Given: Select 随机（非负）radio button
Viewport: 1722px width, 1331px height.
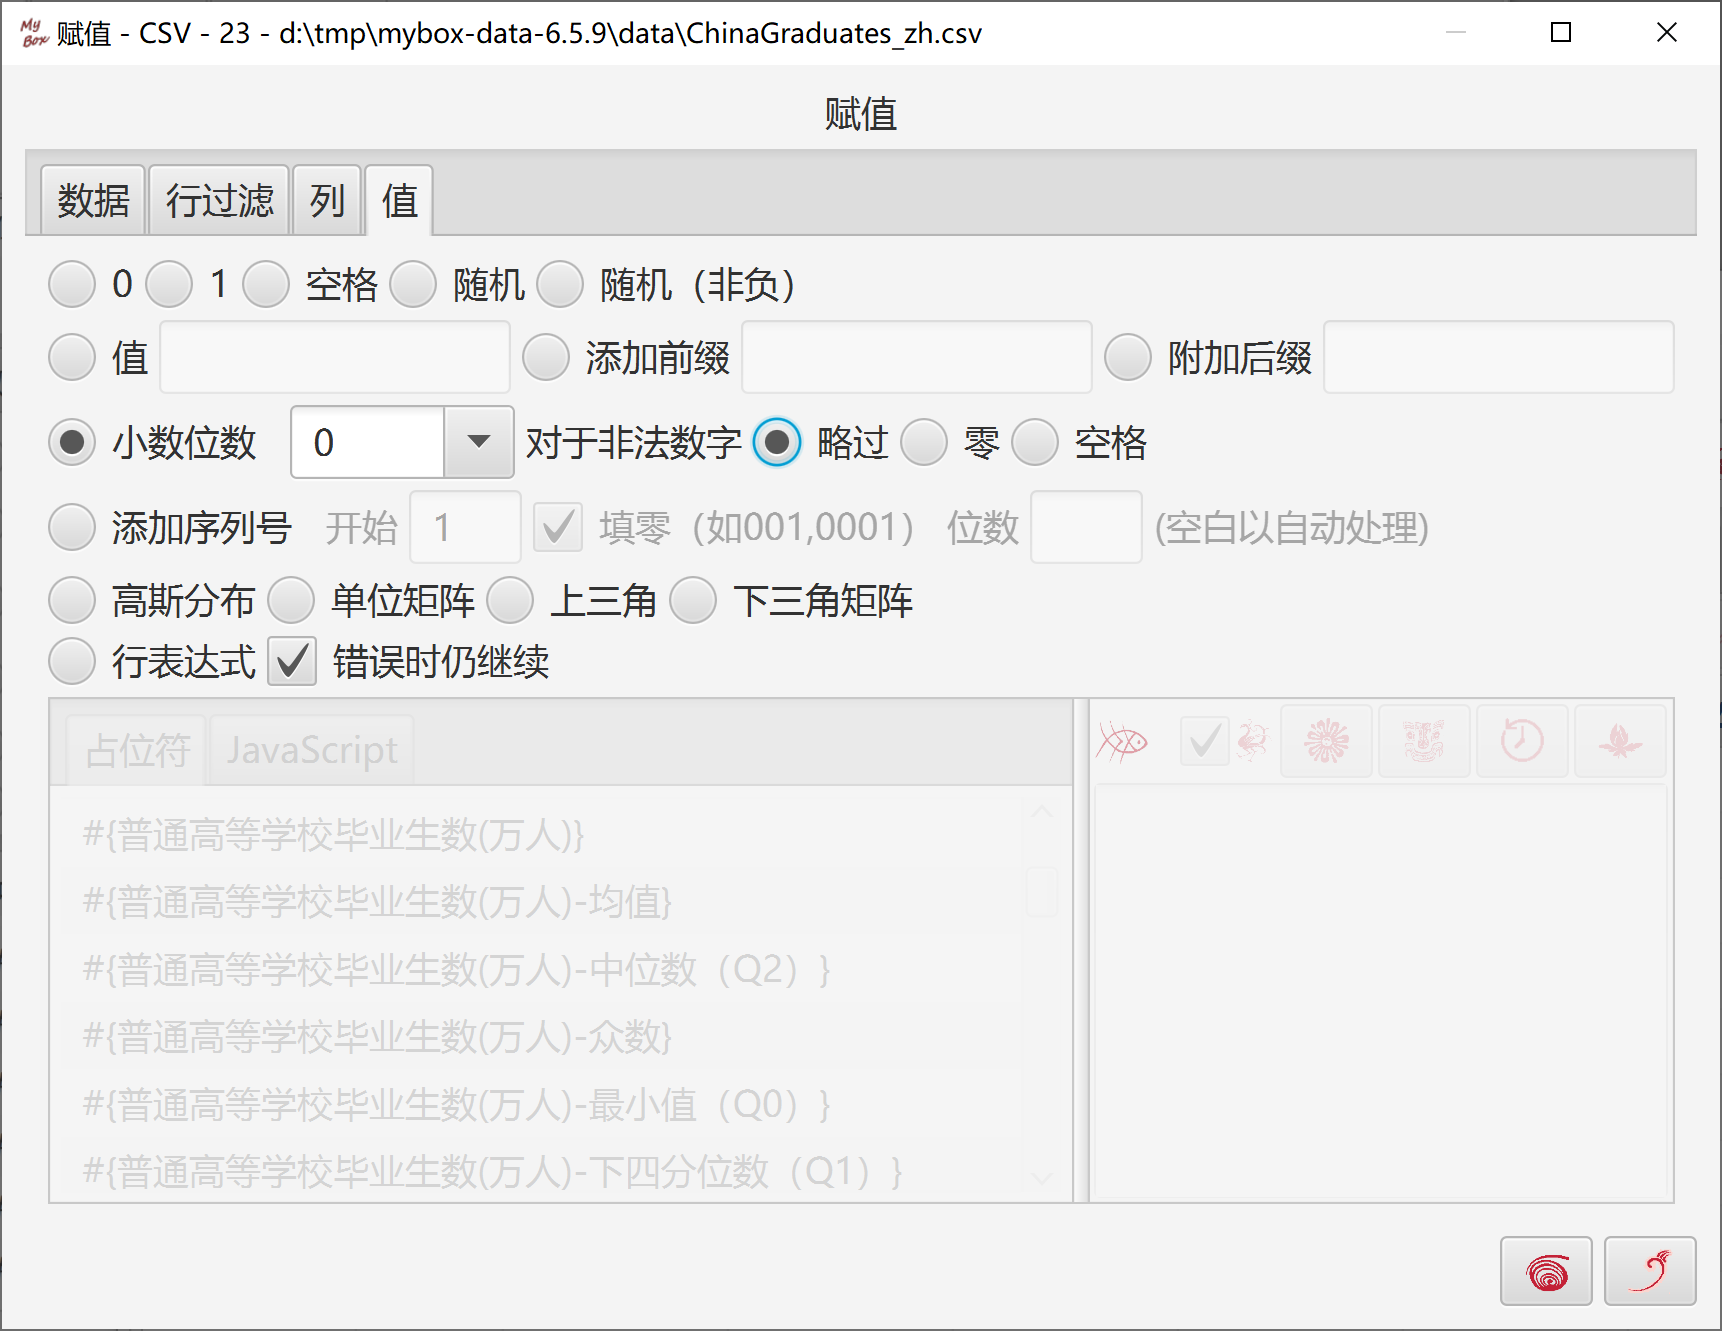Looking at the screenshot, I should pyautogui.click(x=560, y=284).
